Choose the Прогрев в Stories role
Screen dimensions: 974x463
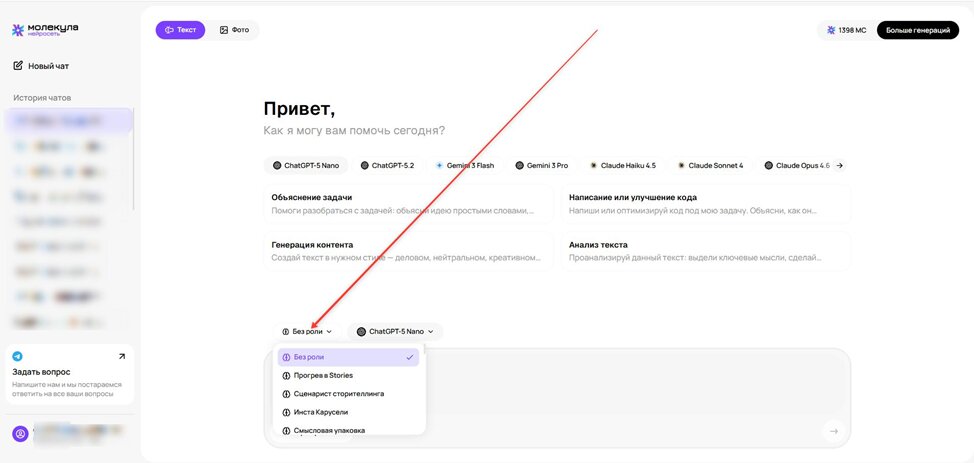click(x=348, y=375)
